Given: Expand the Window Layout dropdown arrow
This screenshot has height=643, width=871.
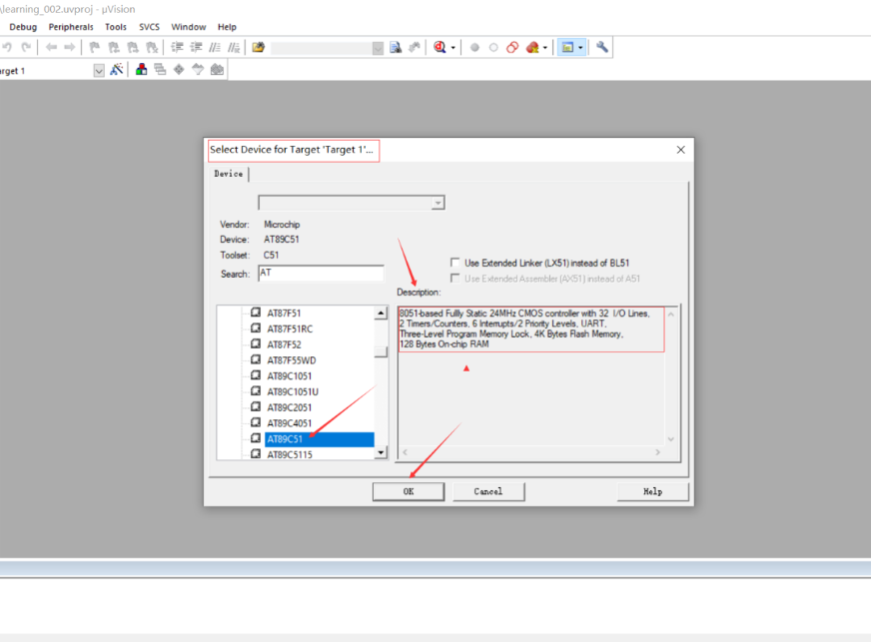Looking at the screenshot, I should [580, 48].
